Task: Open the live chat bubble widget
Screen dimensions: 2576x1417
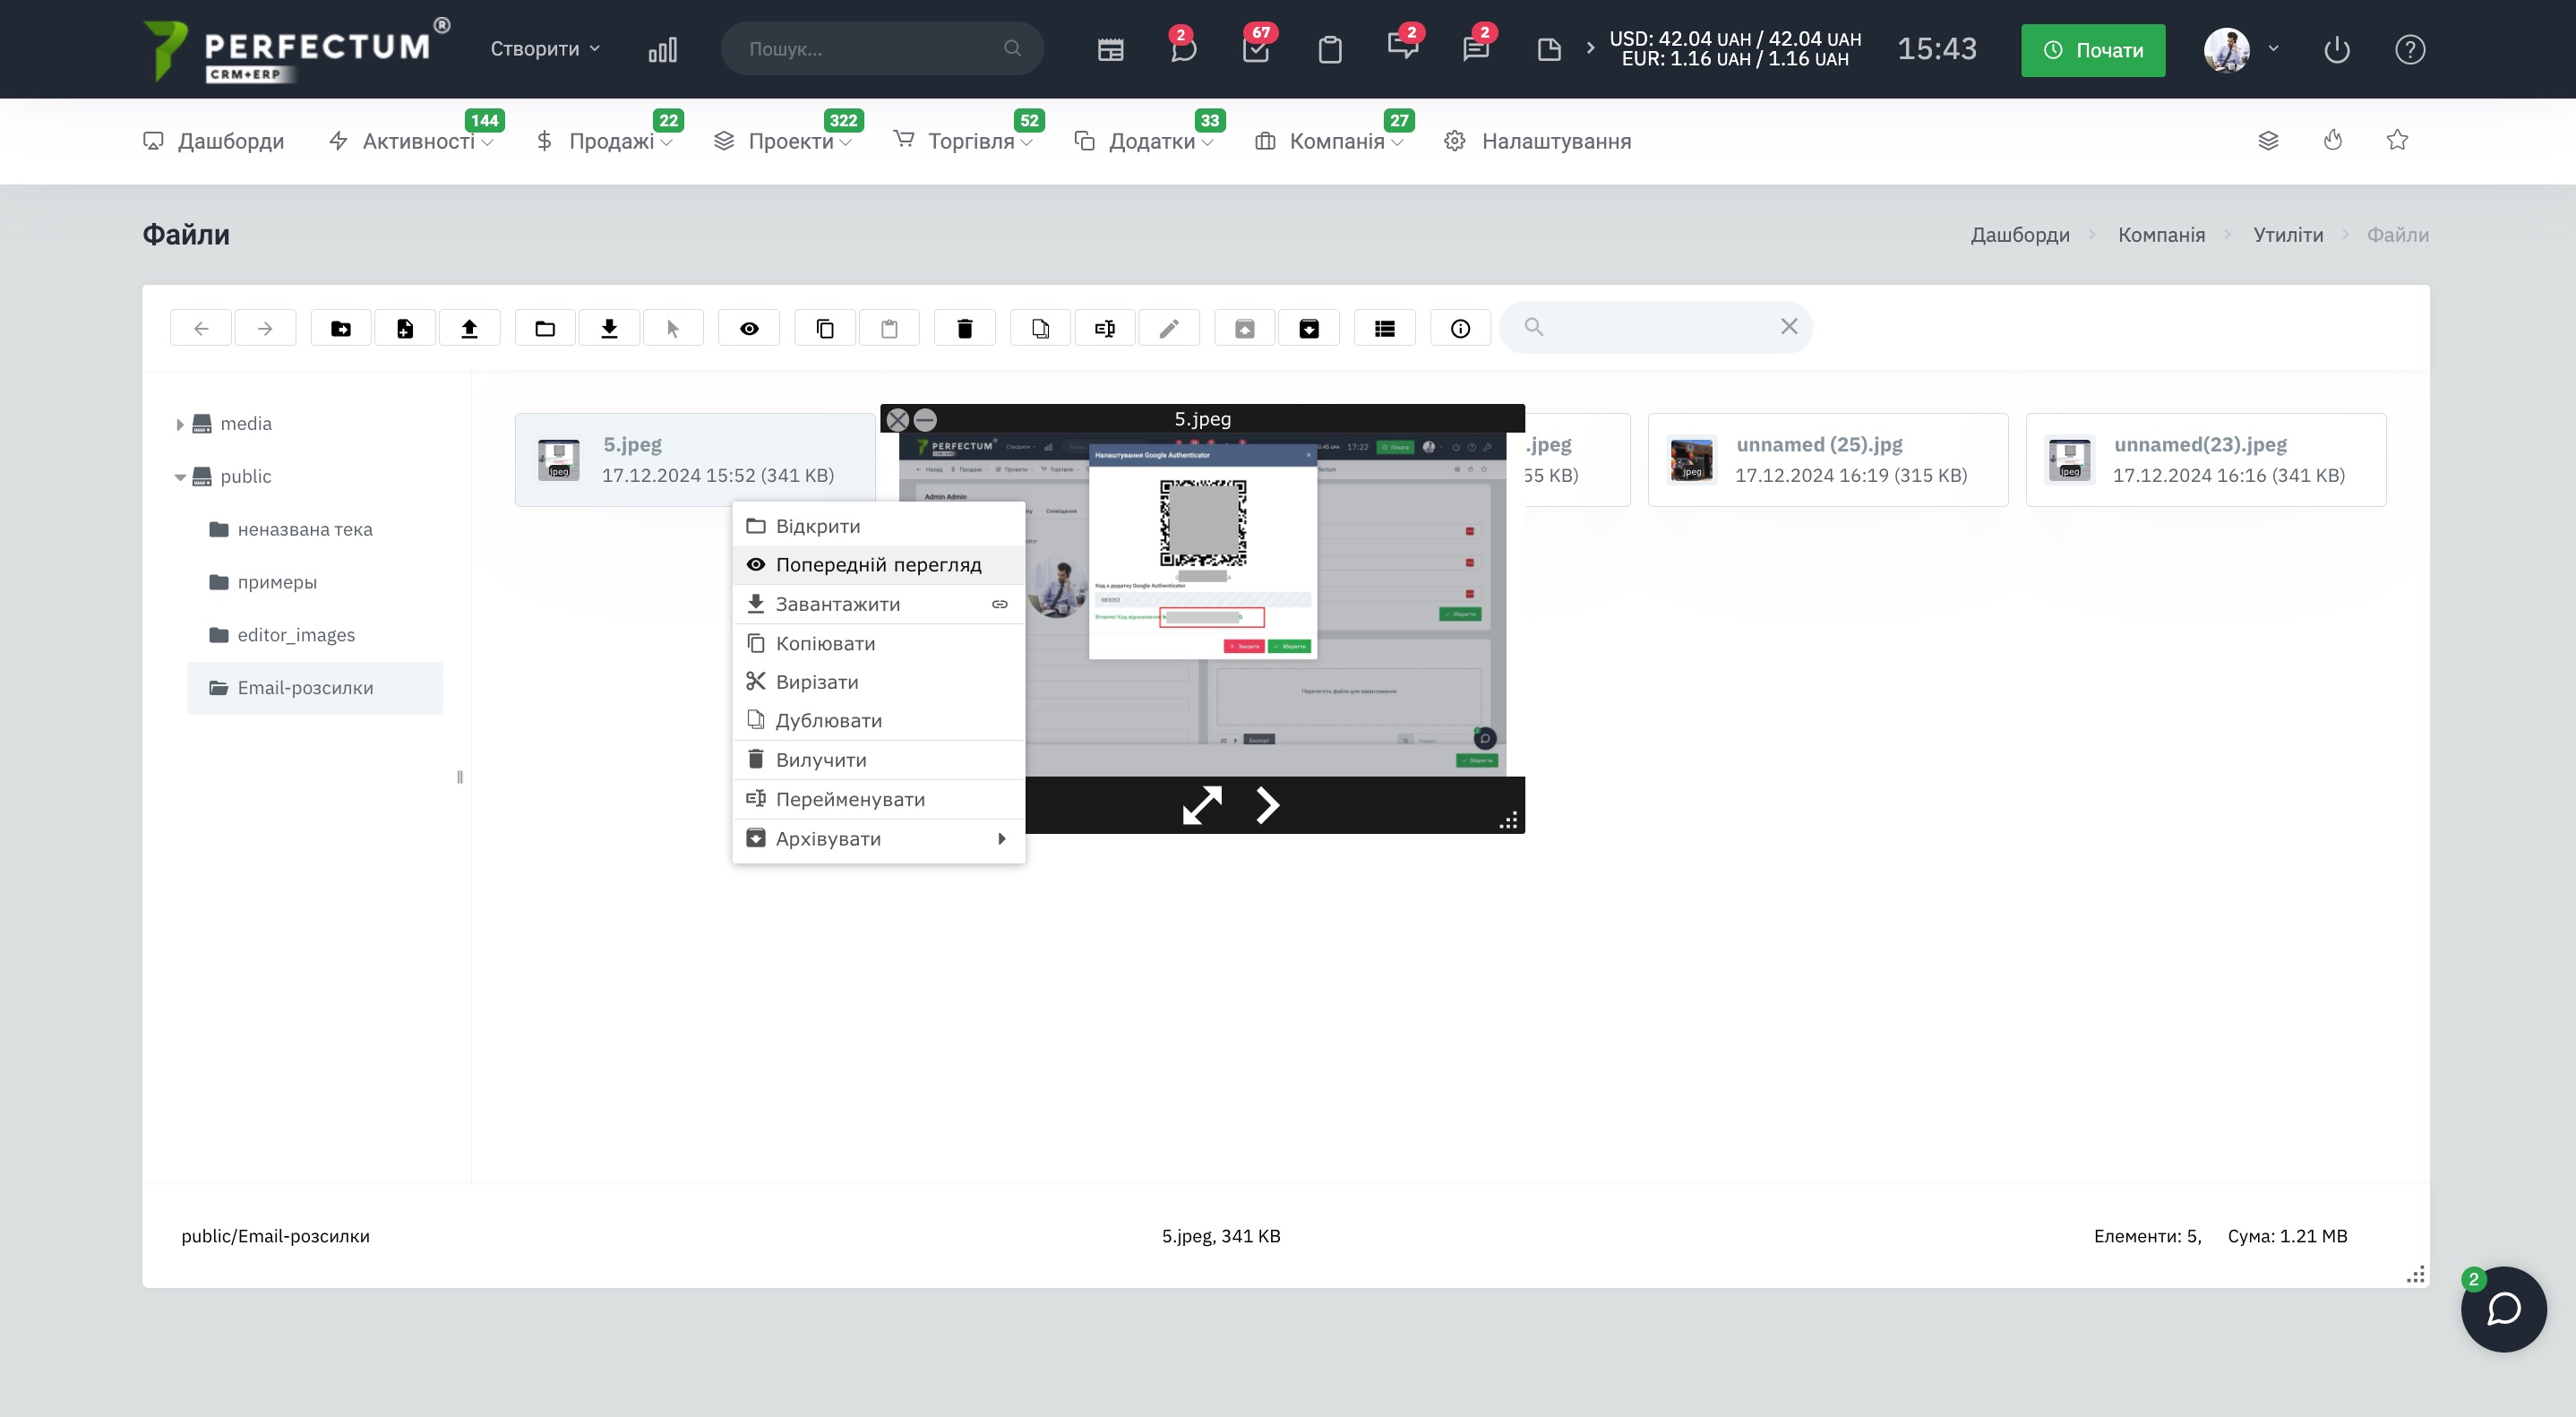Action: coord(2503,1309)
